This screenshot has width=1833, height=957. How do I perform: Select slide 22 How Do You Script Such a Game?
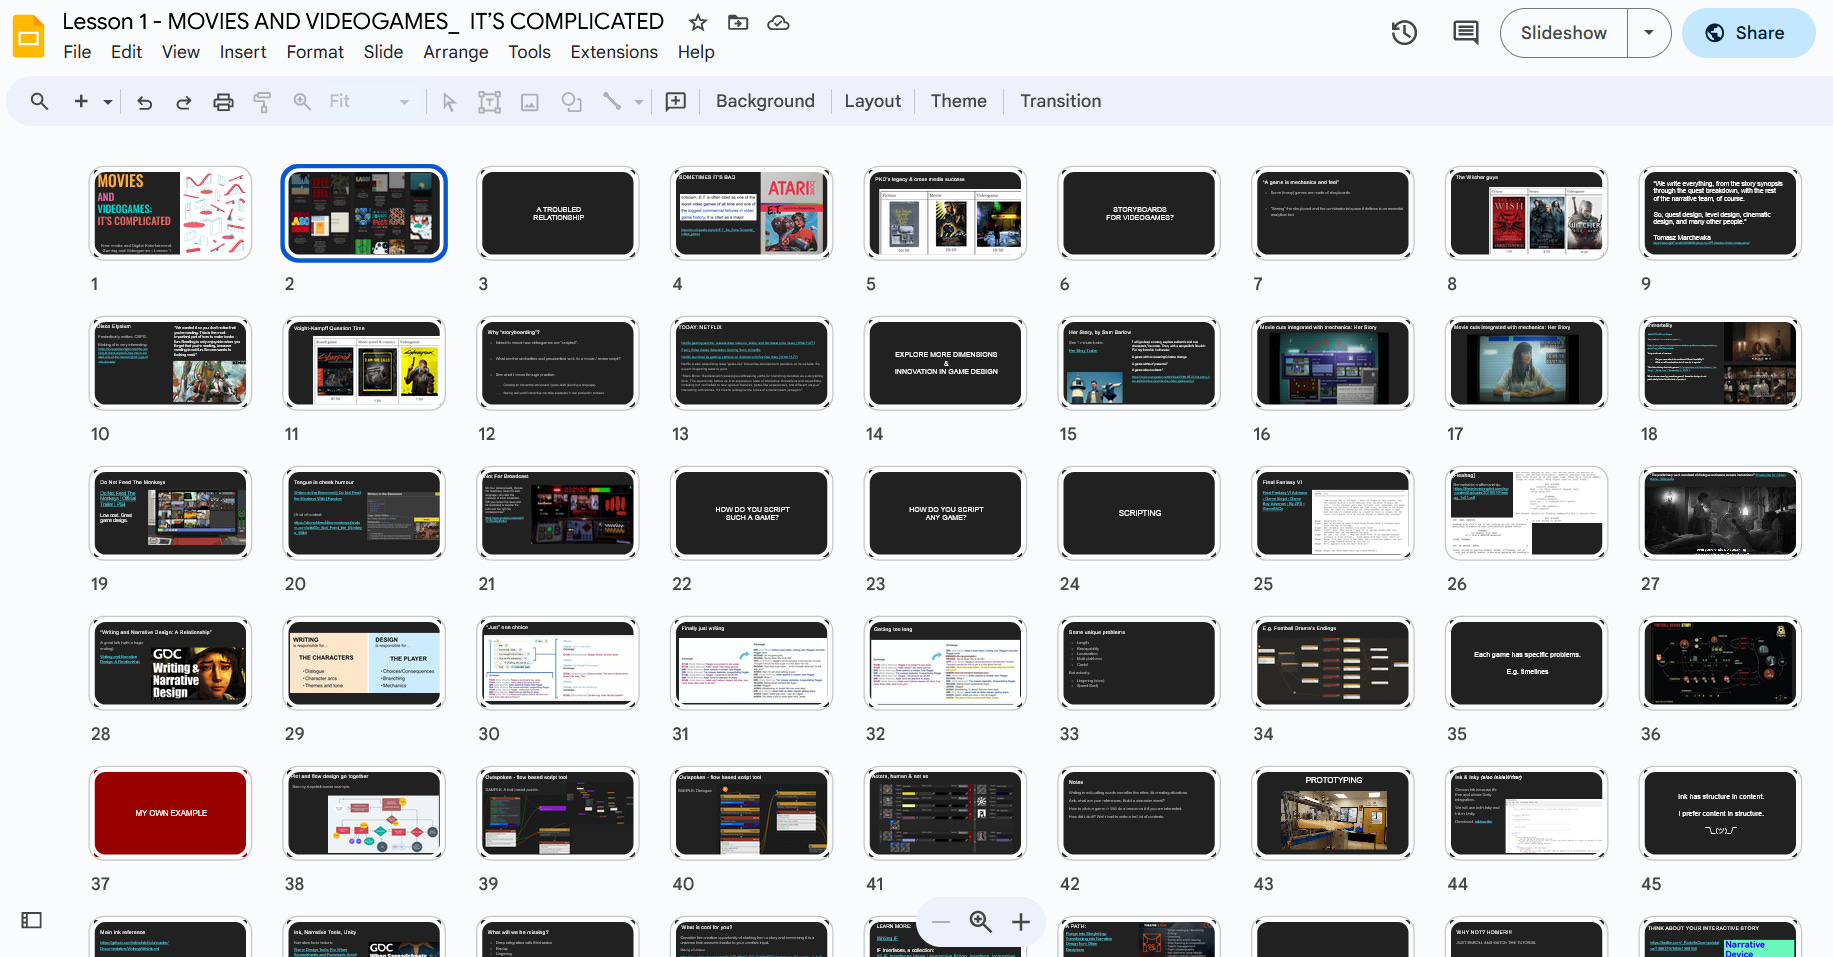click(x=752, y=513)
